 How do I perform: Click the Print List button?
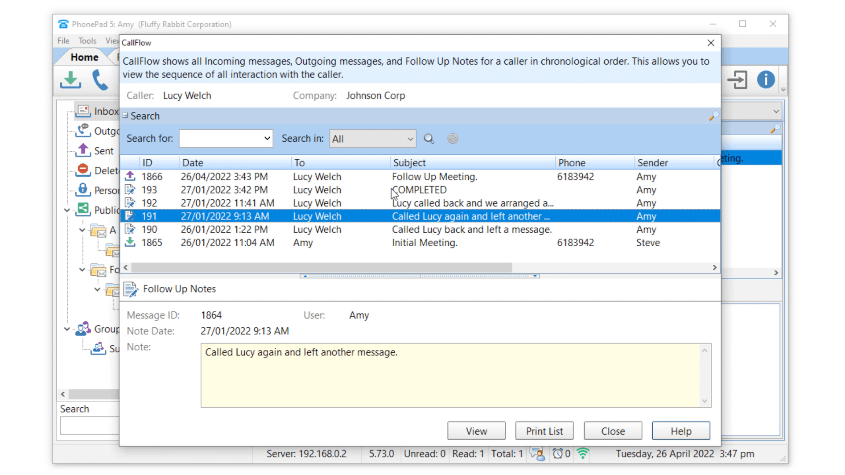point(544,431)
